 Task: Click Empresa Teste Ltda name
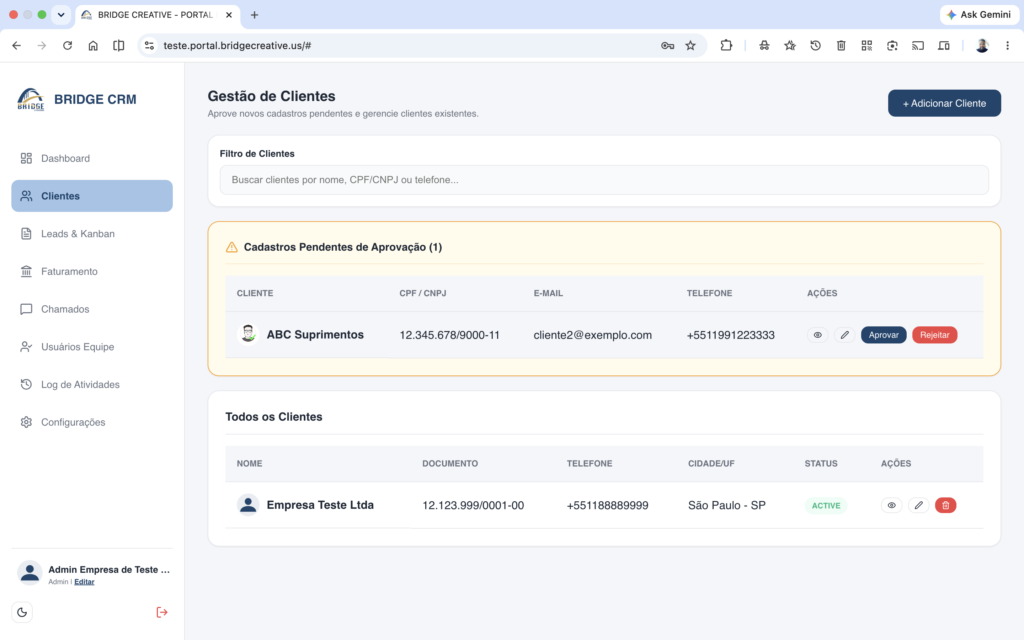click(x=320, y=505)
